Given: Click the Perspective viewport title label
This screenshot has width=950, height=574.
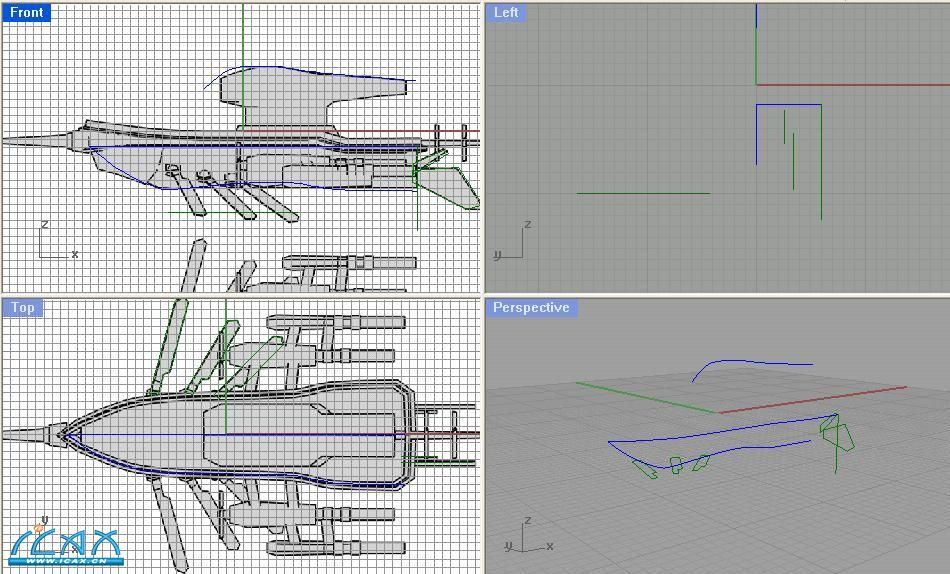Looking at the screenshot, I should [x=531, y=308].
